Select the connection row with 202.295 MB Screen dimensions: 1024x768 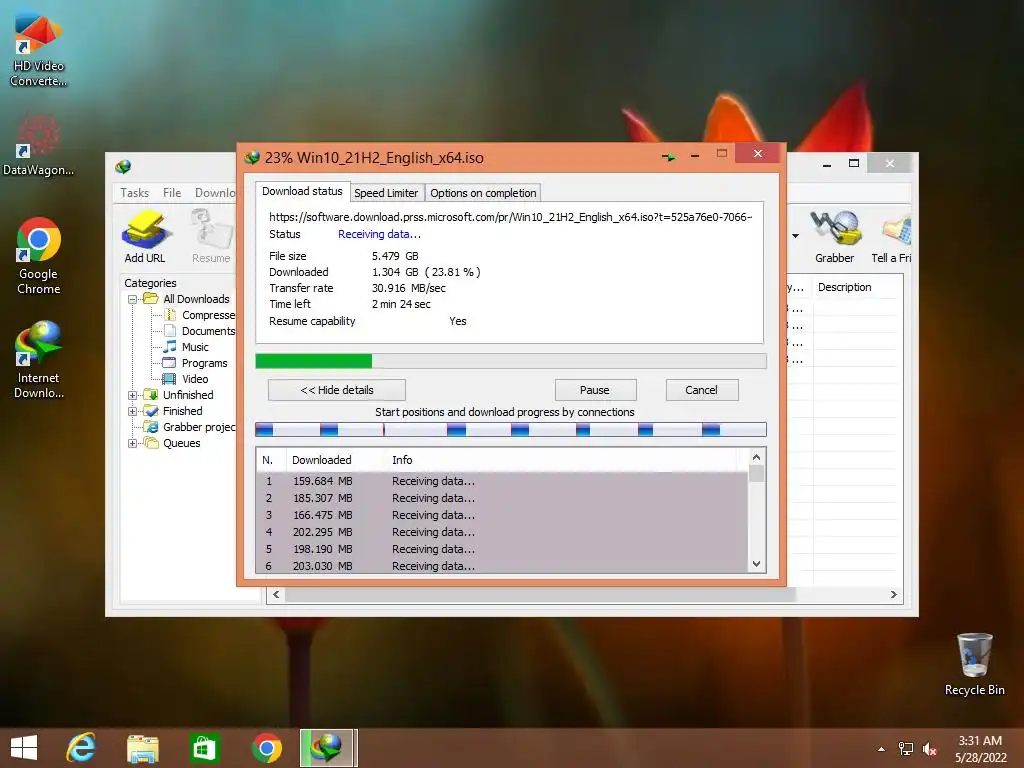pos(502,532)
